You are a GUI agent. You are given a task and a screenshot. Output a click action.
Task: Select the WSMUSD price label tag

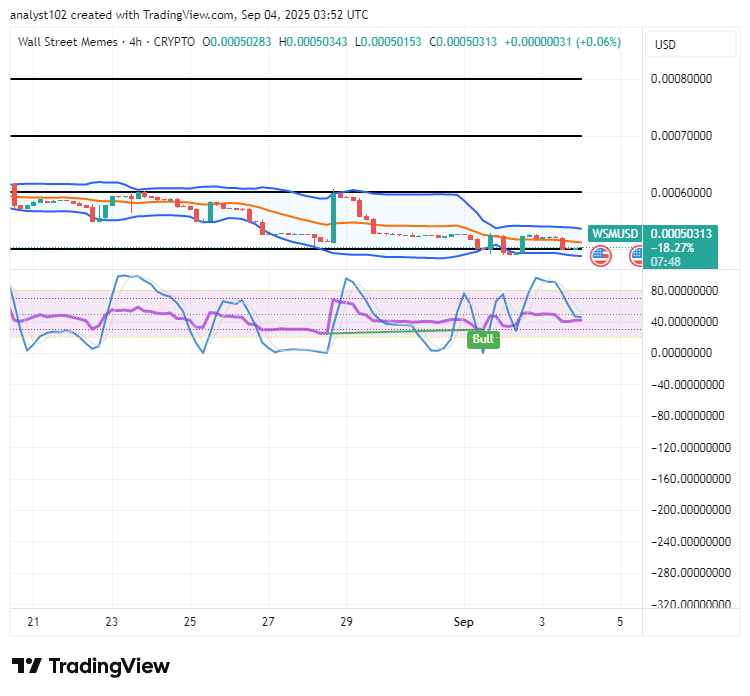pyautogui.click(x=615, y=233)
